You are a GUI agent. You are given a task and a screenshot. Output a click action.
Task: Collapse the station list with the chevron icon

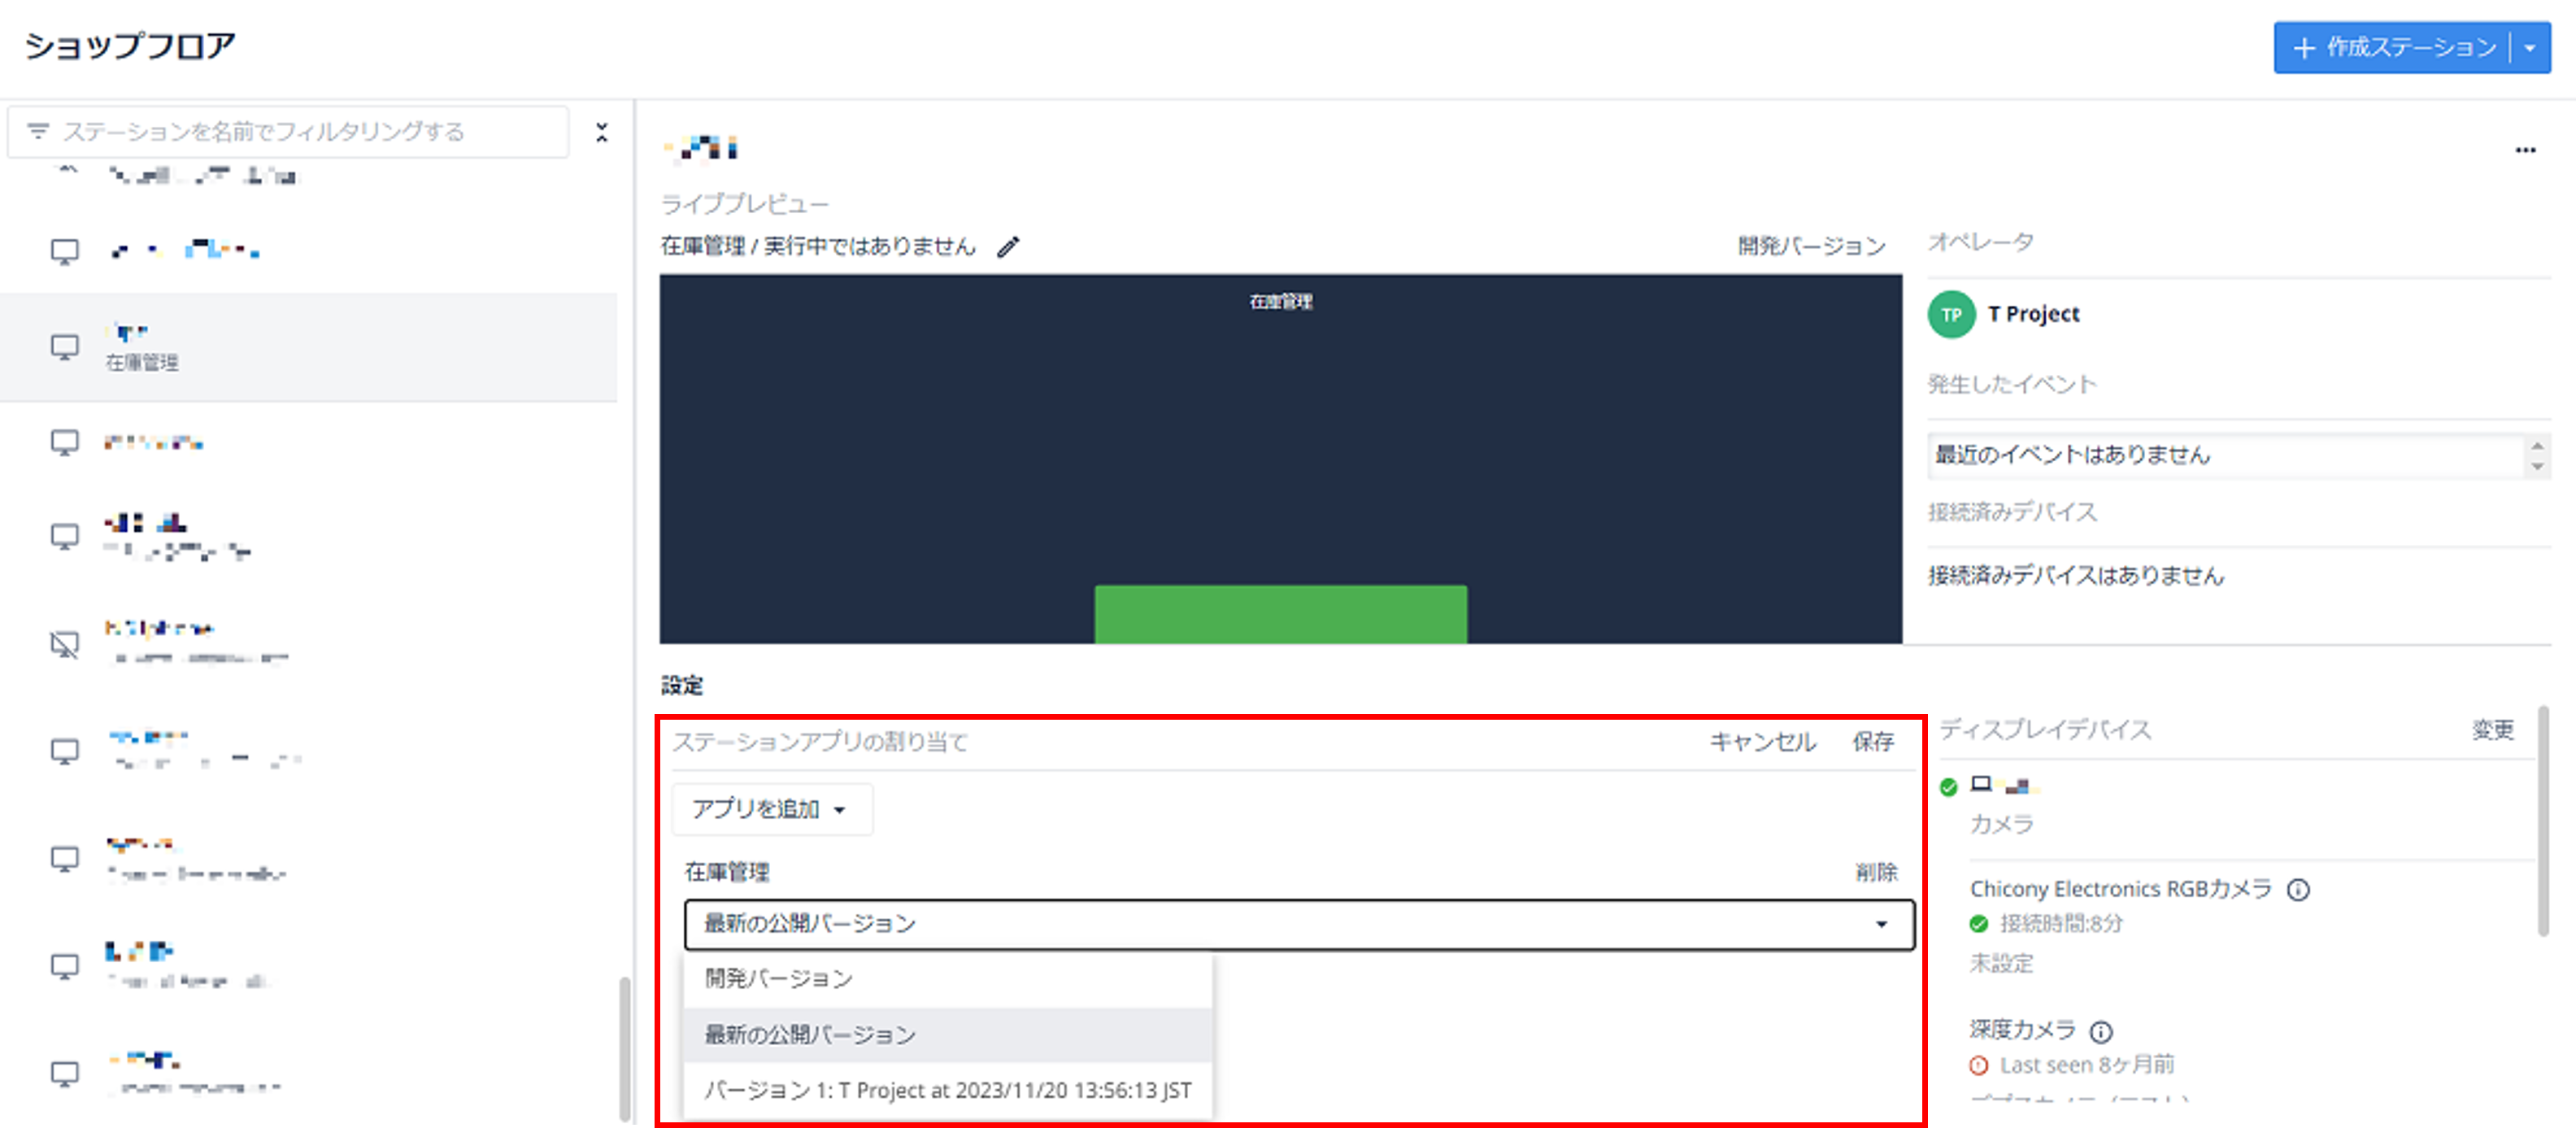click(601, 132)
